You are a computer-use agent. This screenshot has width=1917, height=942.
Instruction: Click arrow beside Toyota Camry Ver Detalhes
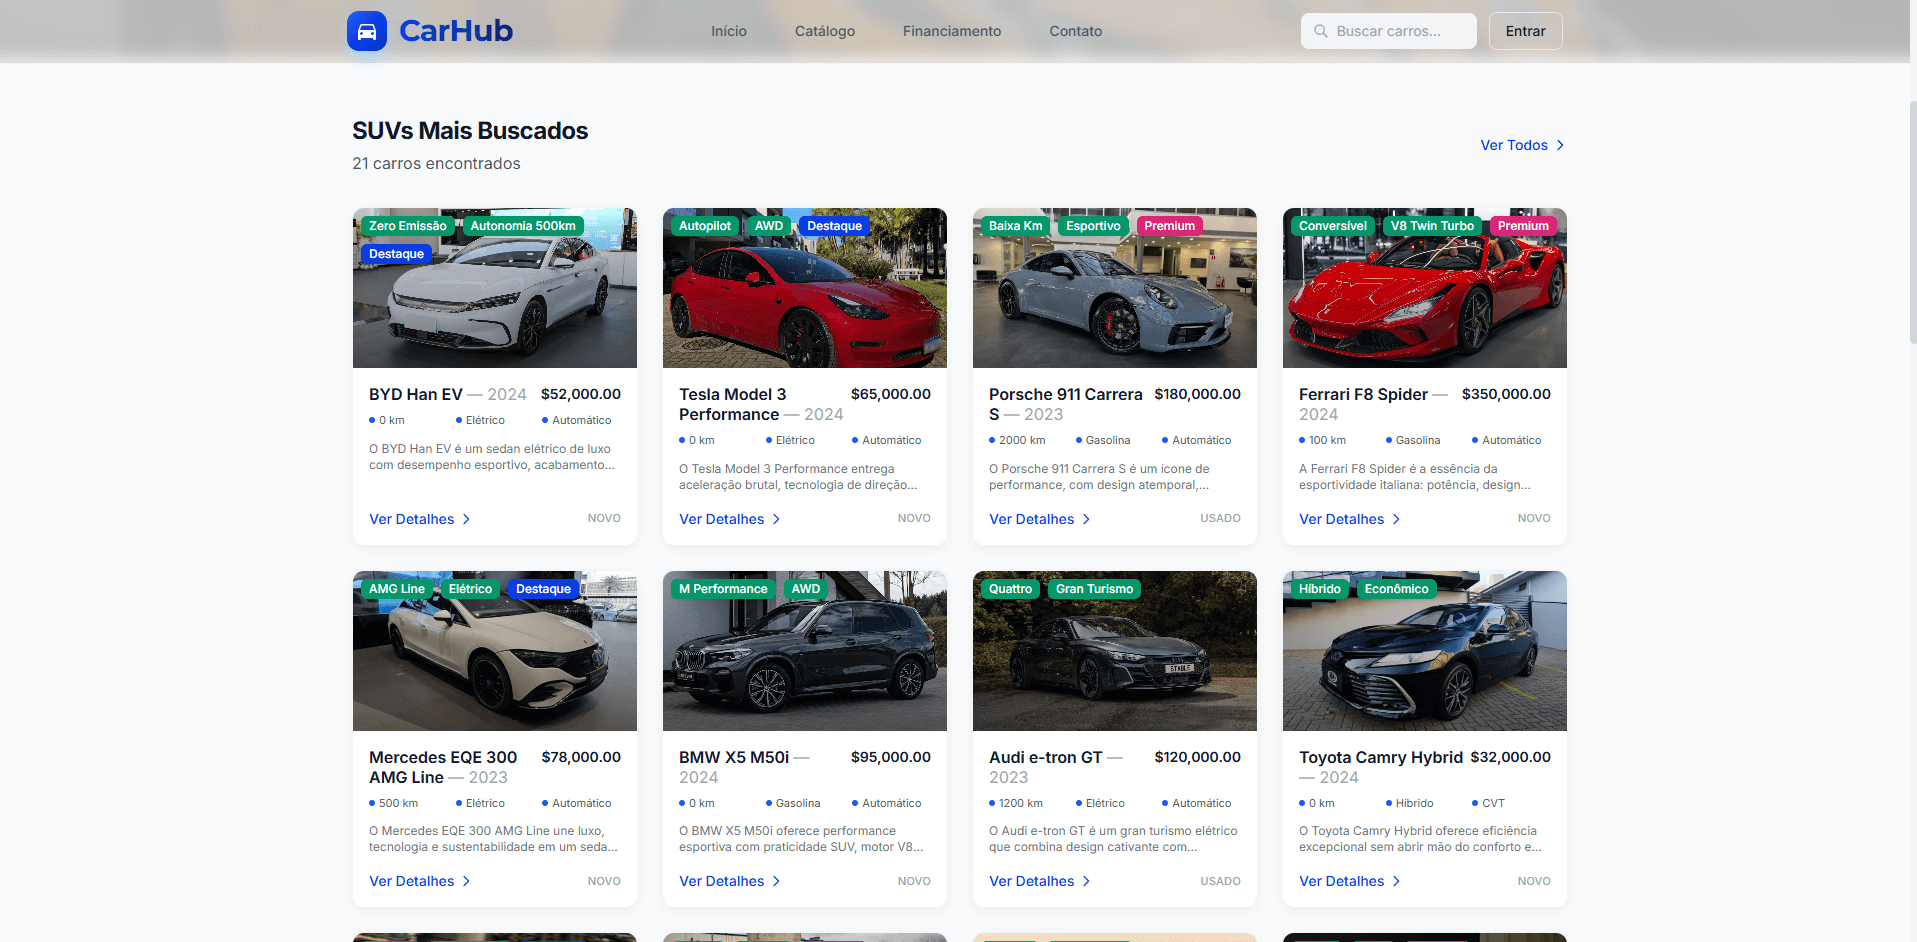(x=1395, y=881)
